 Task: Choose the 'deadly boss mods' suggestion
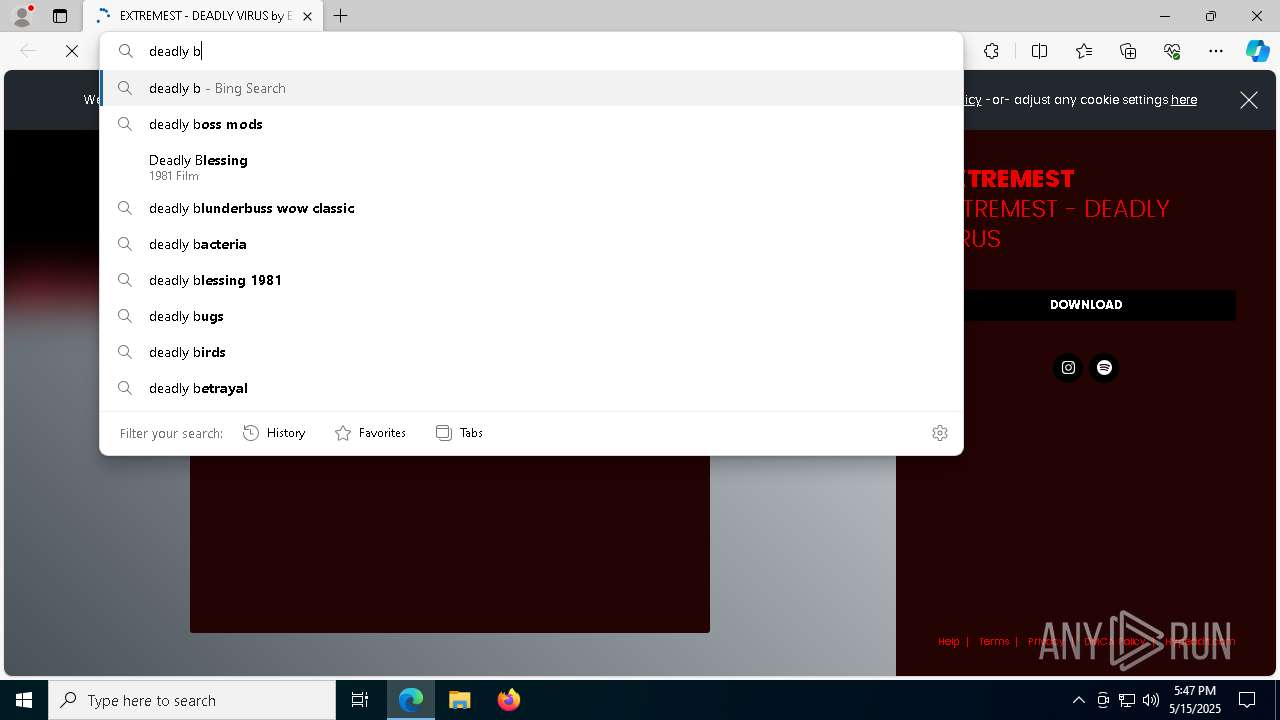(531, 124)
